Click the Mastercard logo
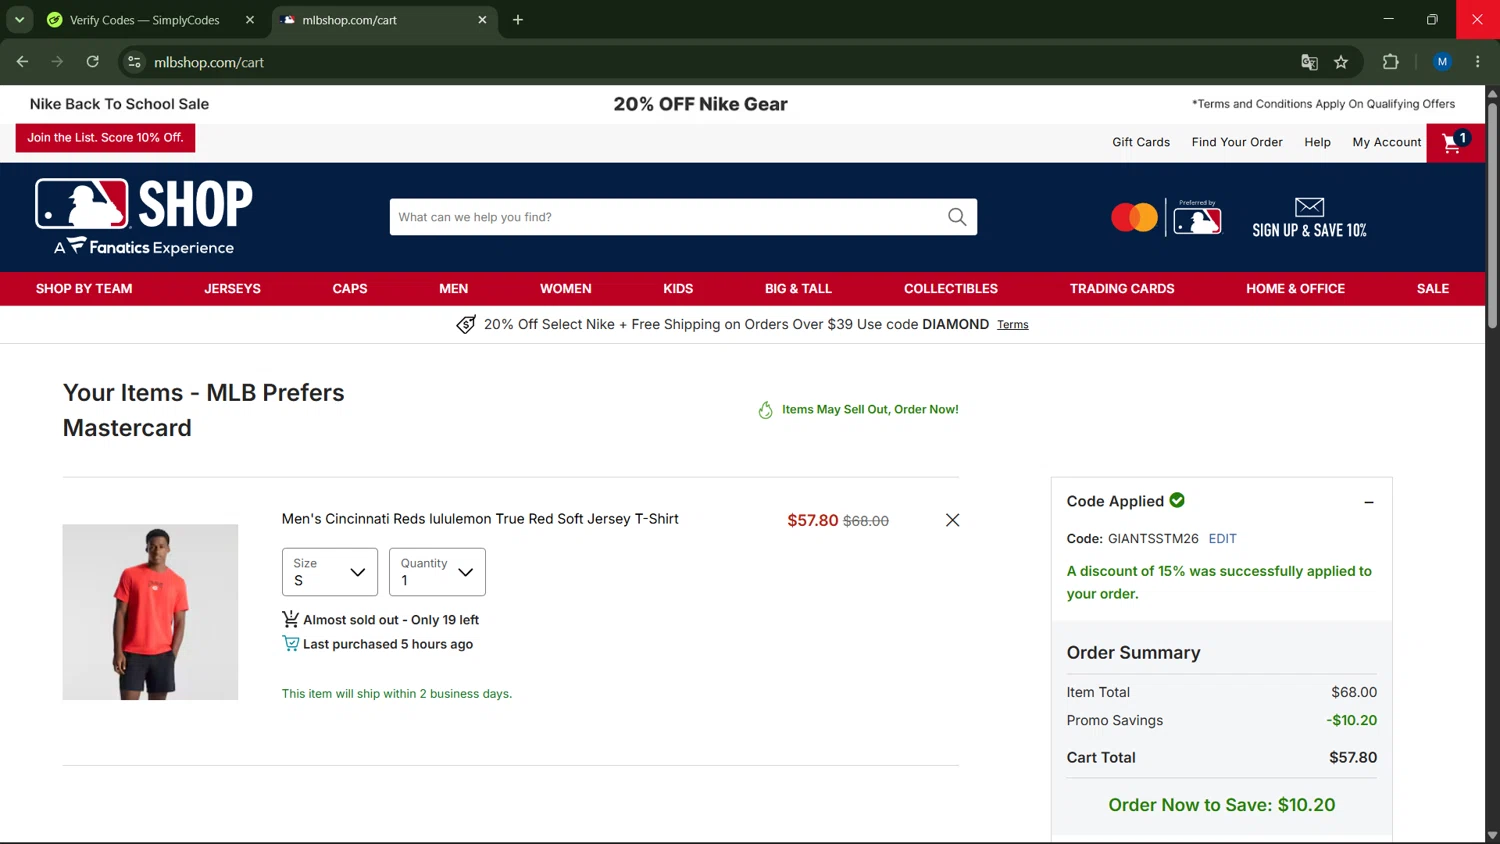The width and height of the screenshot is (1500, 844). [1134, 217]
